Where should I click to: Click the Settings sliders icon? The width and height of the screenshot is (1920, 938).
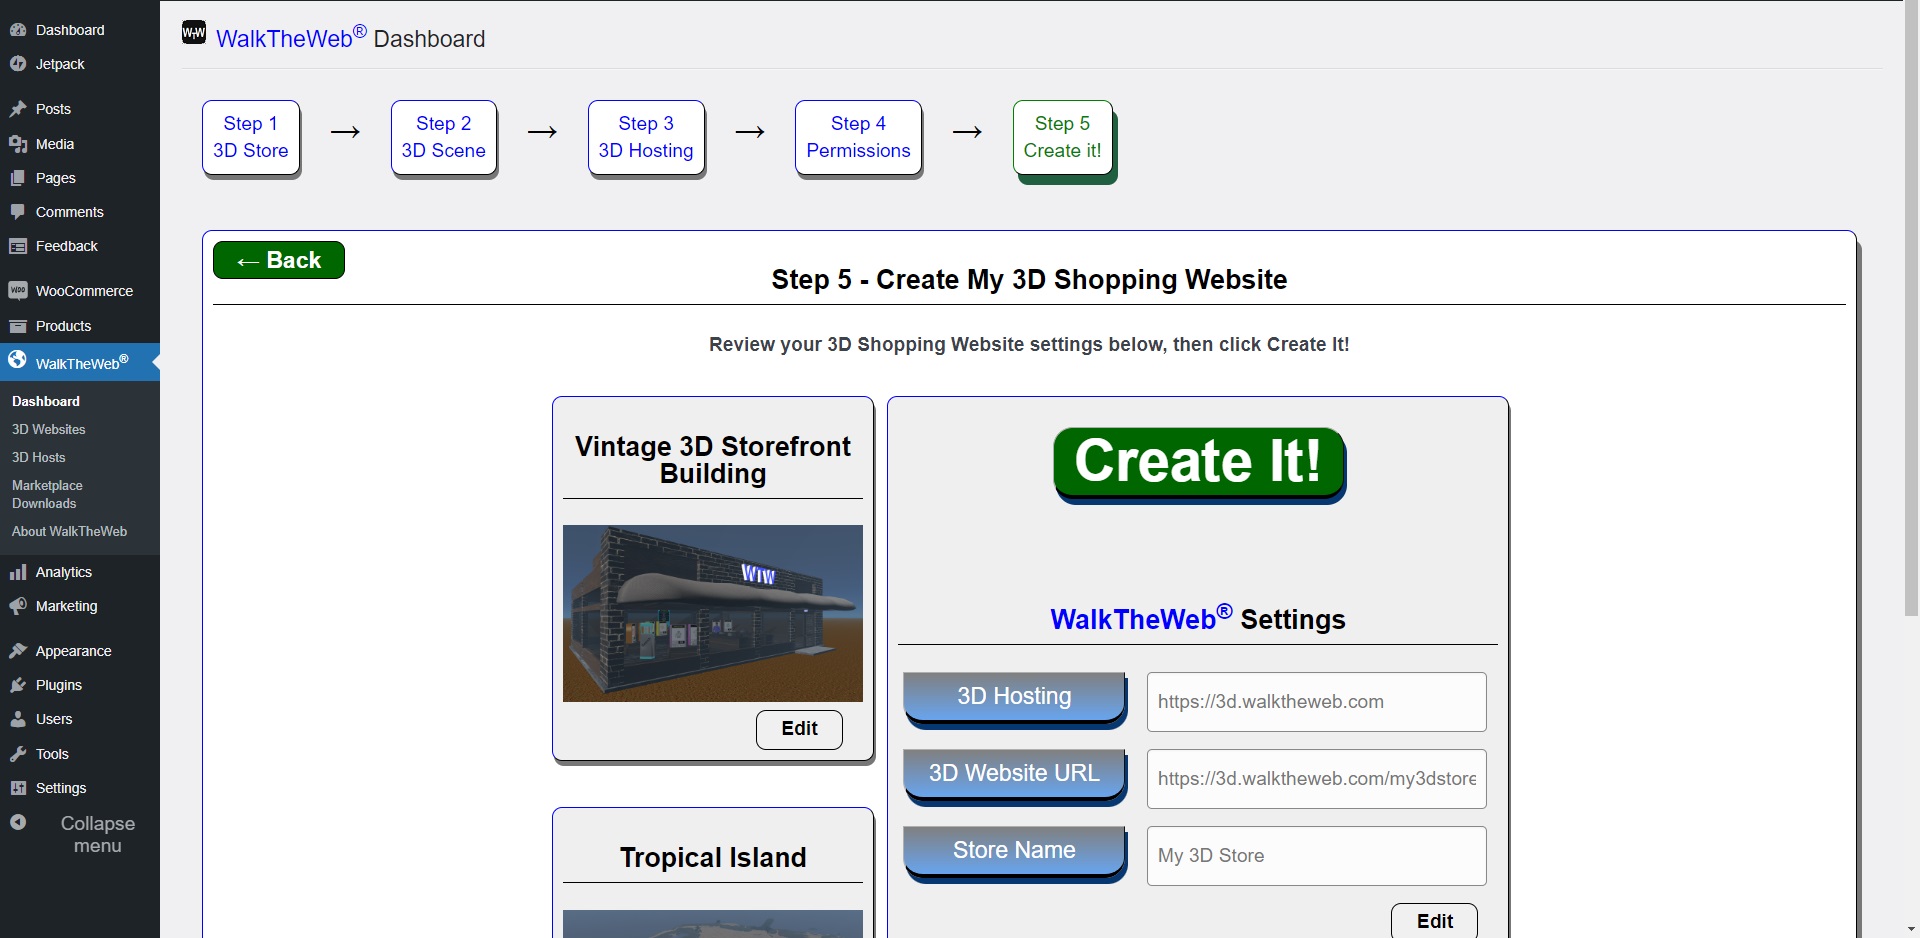point(18,788)
